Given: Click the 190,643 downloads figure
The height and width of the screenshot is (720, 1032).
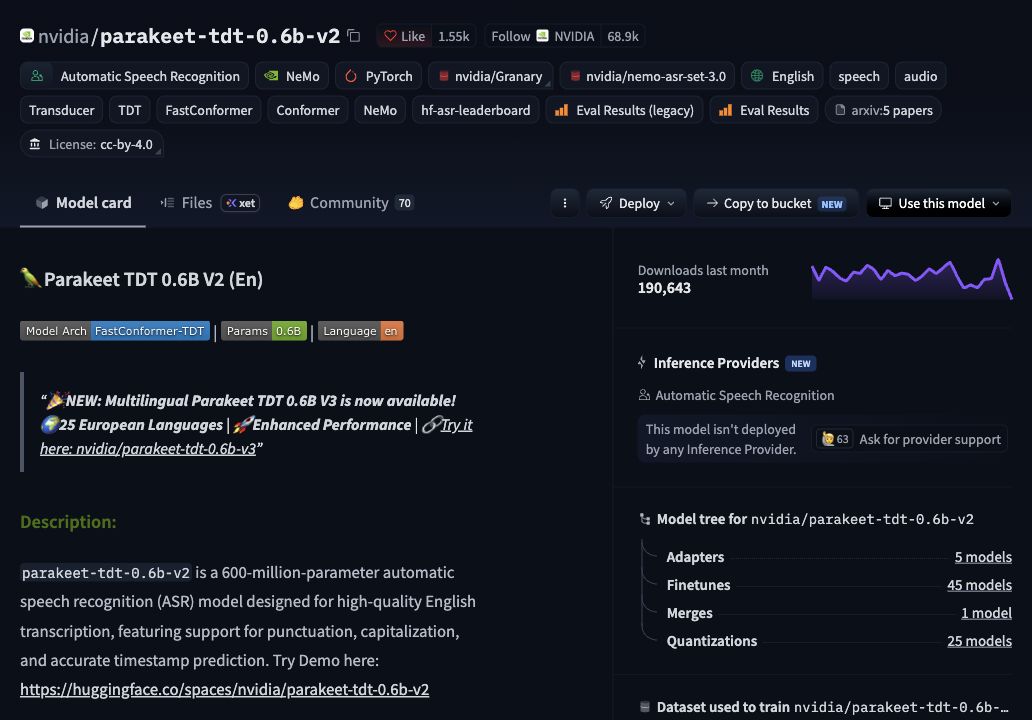Looking at the screenshot, I should [664, 288].
